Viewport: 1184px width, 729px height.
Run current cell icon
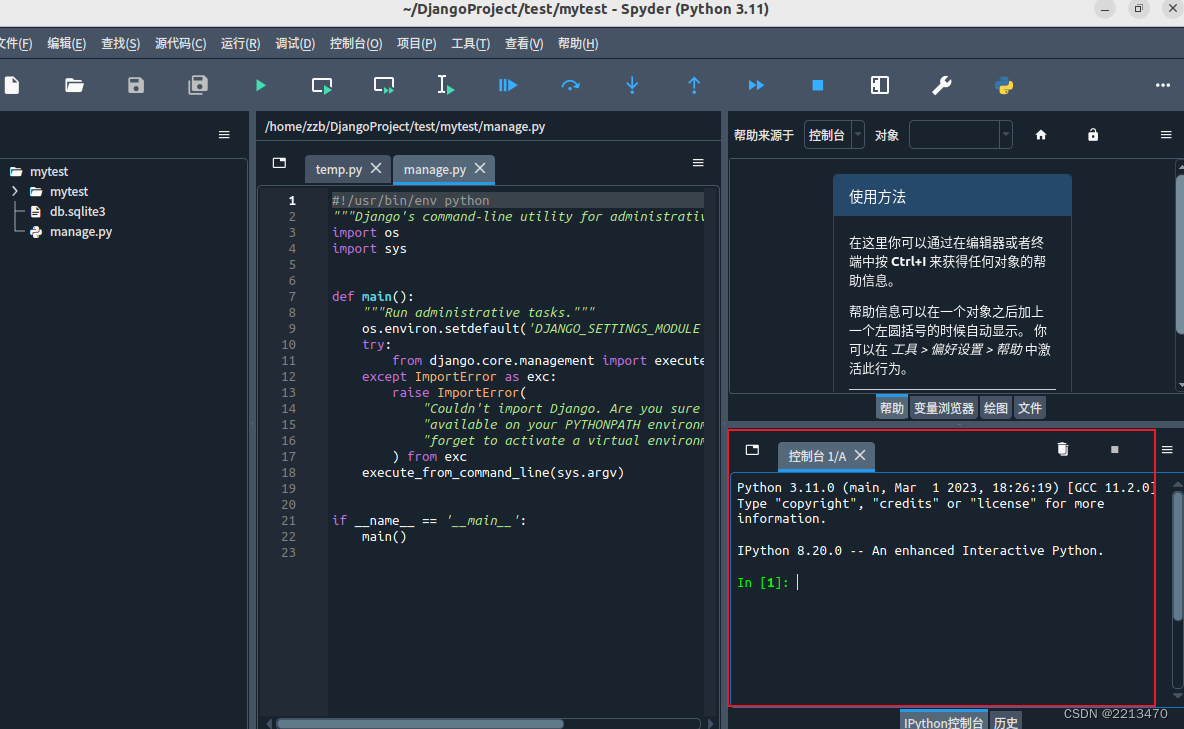click(322, 85)
